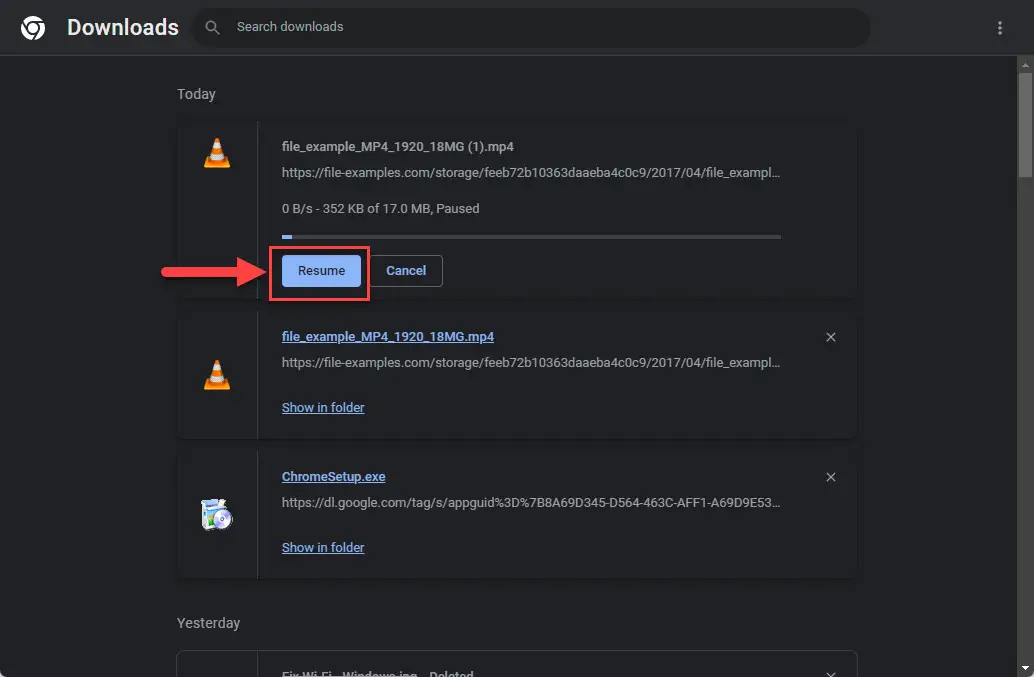Click the dl.google.com URL under ChromeSetup.exe

point(530,502)
